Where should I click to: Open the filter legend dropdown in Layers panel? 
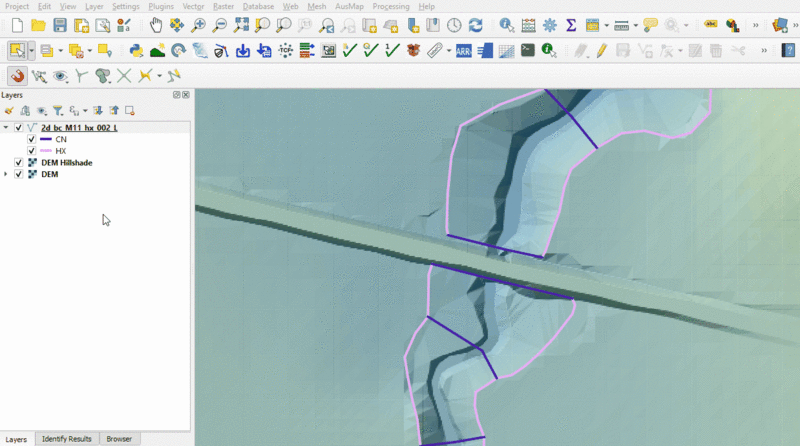[x=59, y=110]
